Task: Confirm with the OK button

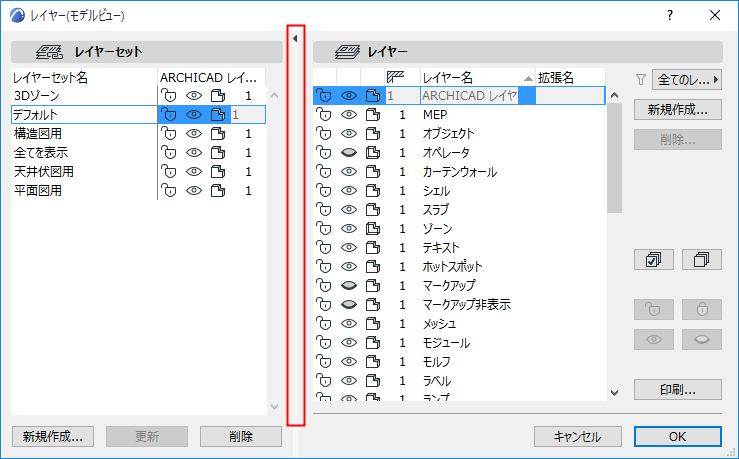Action: click(x=678, y=436)
